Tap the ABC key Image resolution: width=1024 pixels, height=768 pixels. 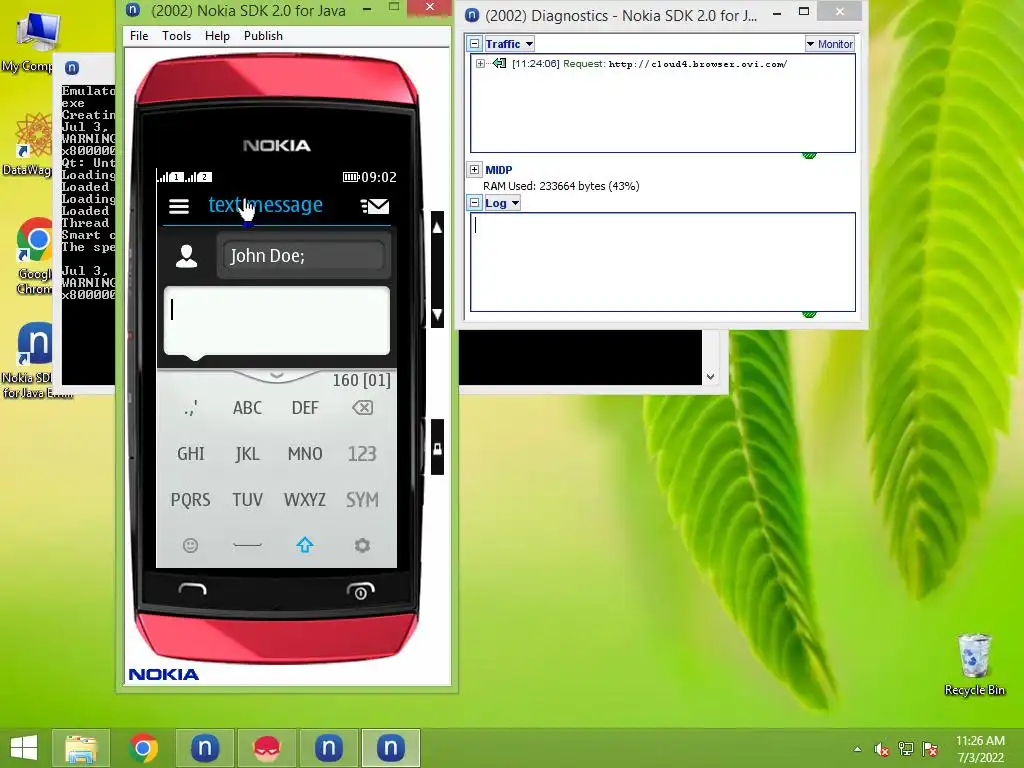tap(248, 408)
